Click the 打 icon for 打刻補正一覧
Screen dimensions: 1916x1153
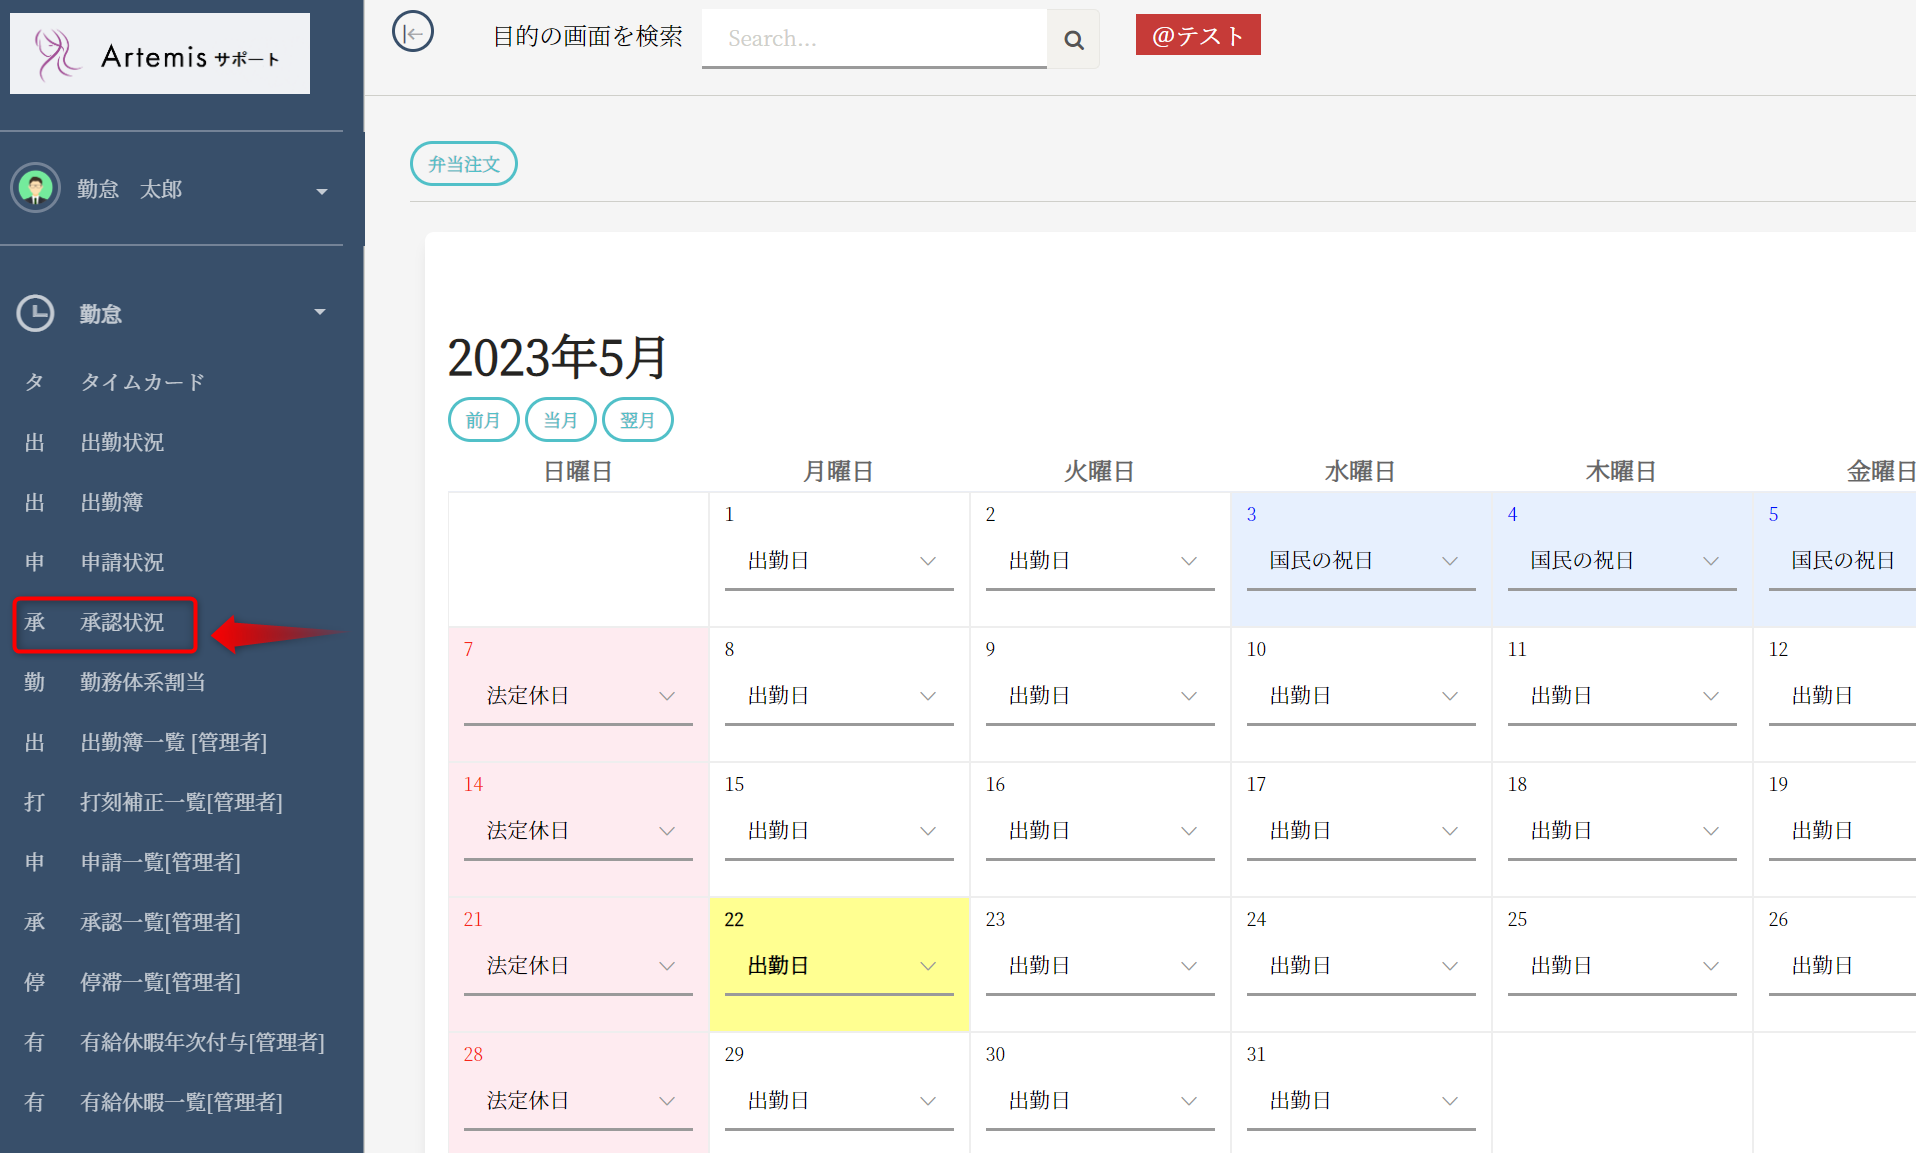35,802
